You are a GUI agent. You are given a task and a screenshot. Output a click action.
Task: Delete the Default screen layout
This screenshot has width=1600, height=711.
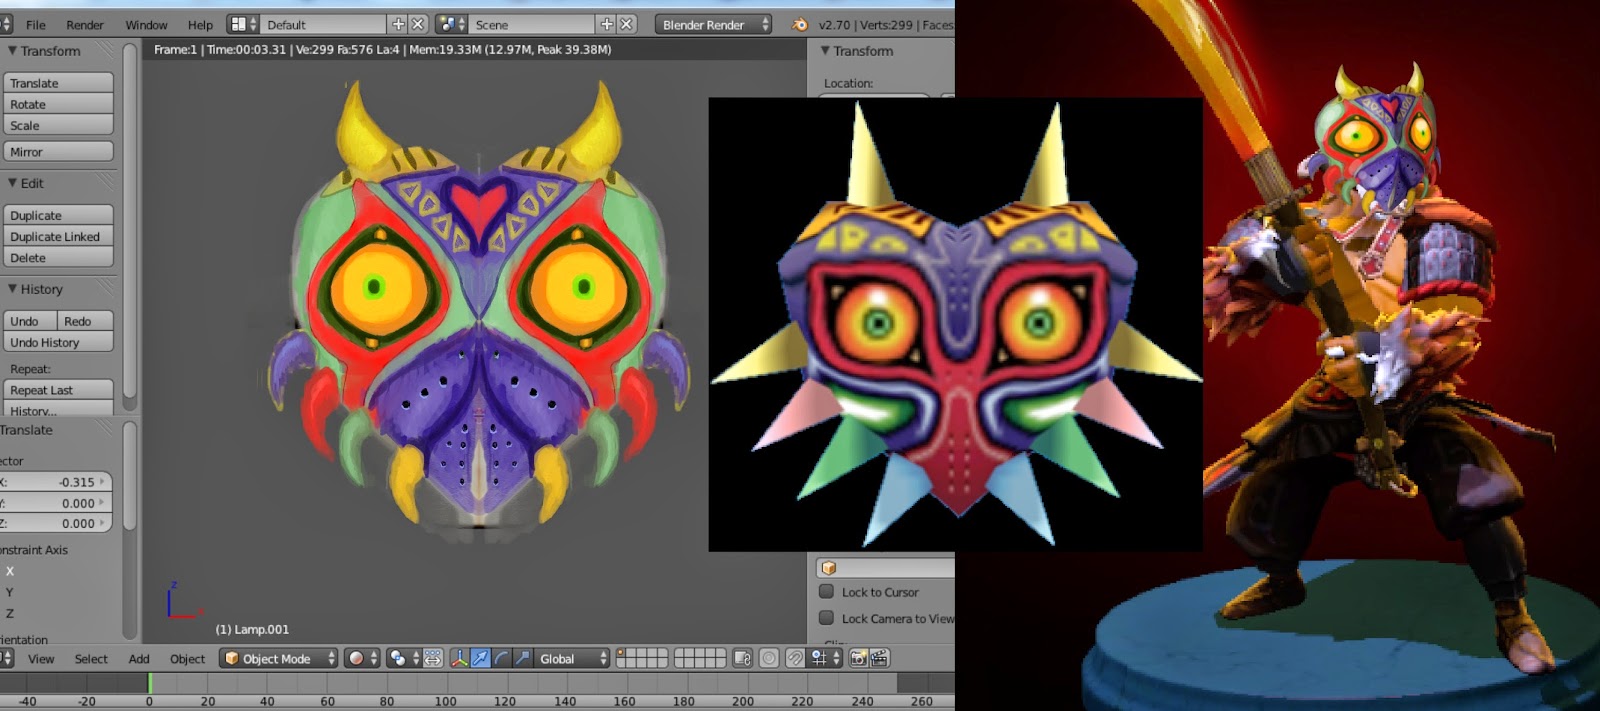tap(418, 24)
